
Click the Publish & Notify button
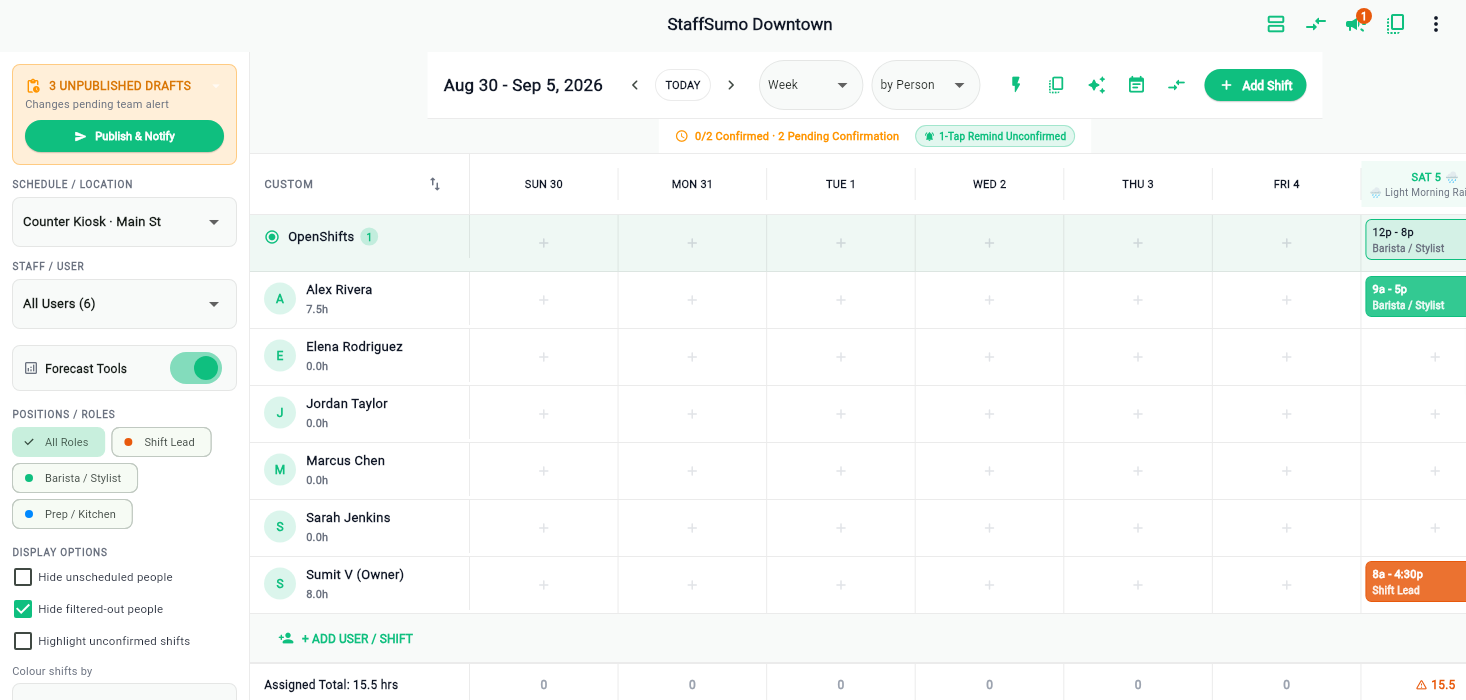click(124, 136)
